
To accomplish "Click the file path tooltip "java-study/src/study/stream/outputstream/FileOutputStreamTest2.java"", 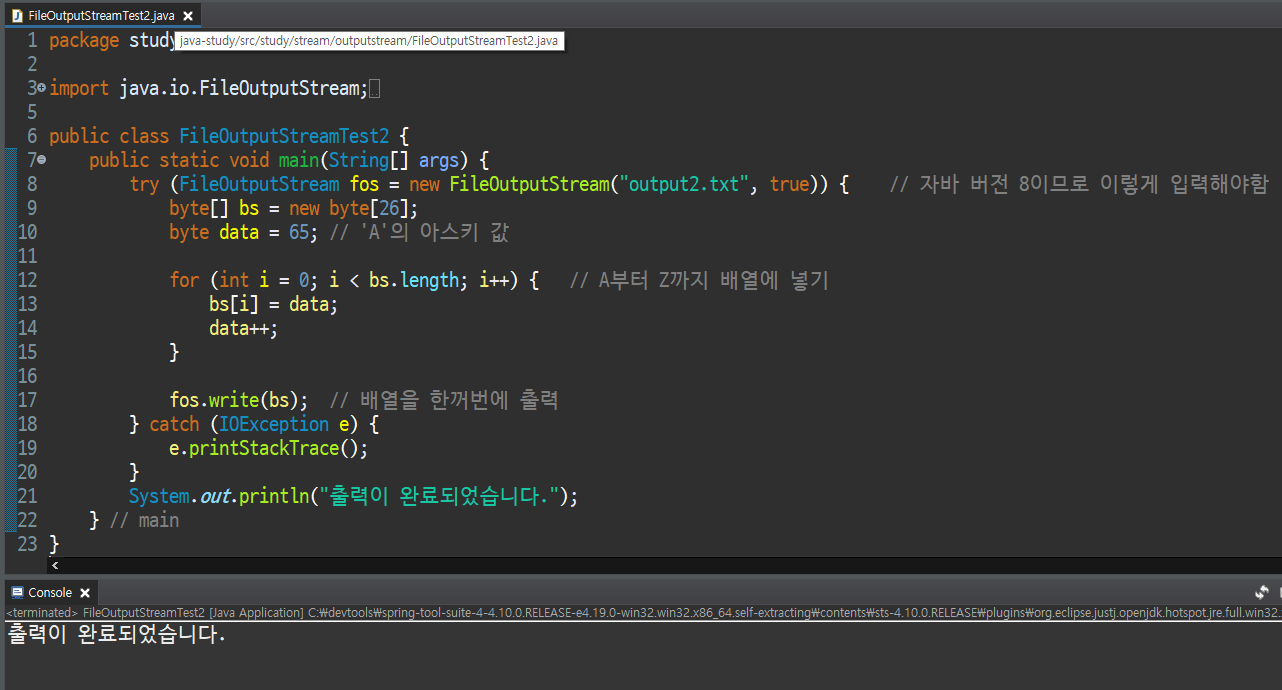I will (369, 41).
